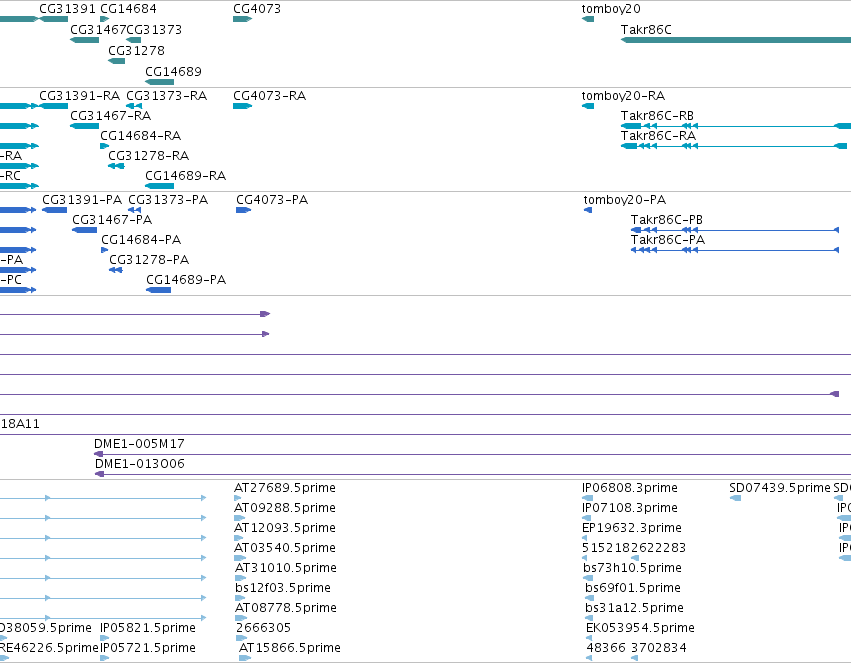Click the CG4073-RA transcript label
Image resolution: width=851 pixels, height=663 pixels.
(269, 95)
